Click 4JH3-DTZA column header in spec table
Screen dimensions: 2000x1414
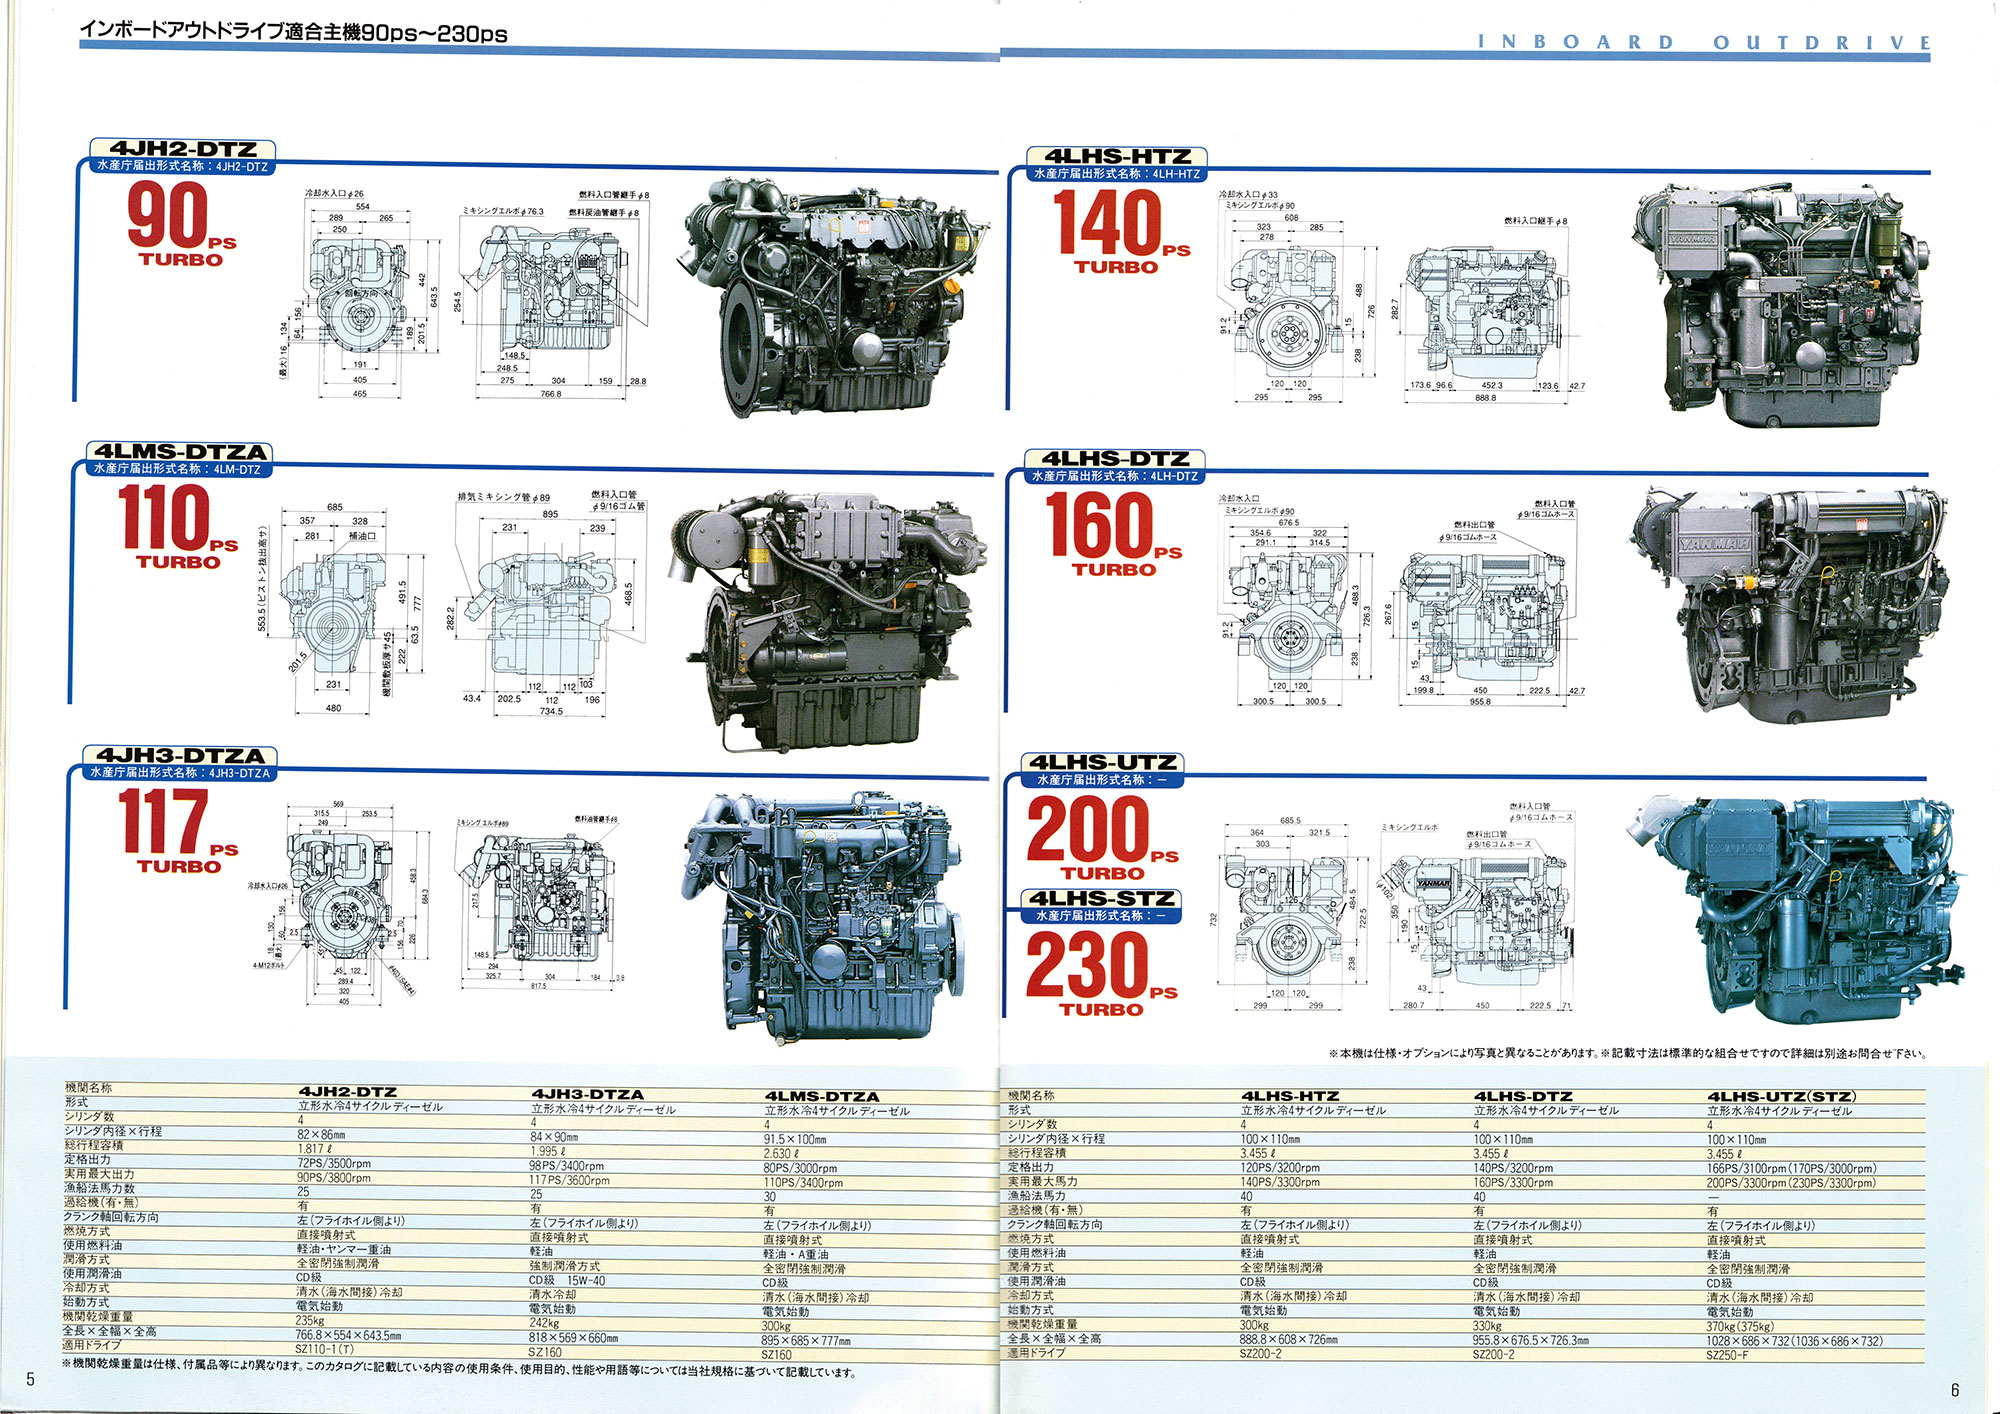[x=587, y=1094]
